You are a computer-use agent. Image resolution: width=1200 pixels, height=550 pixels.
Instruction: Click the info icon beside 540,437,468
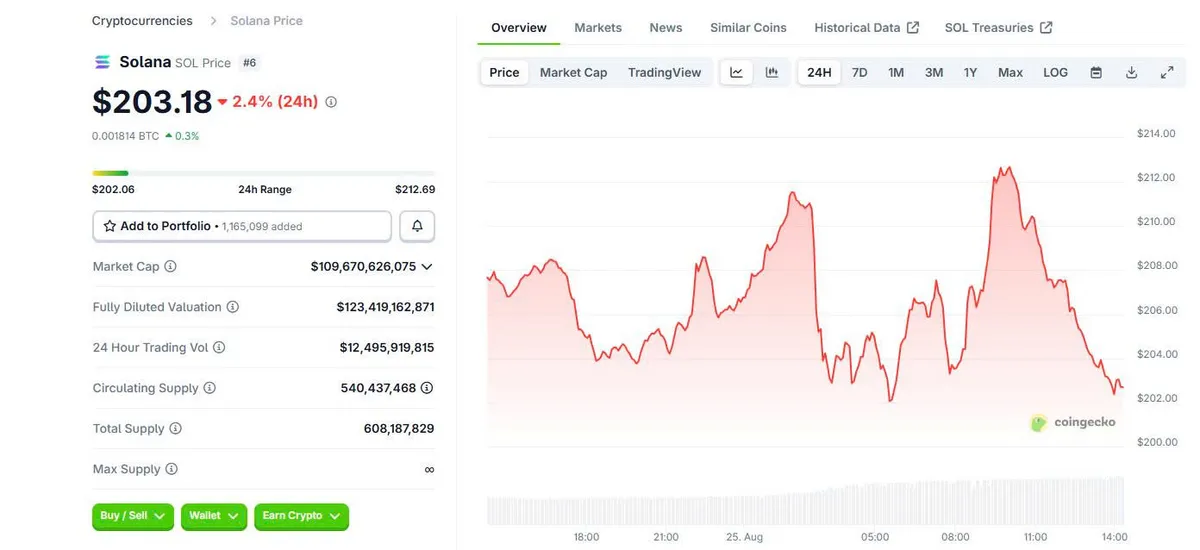point(427,388)
